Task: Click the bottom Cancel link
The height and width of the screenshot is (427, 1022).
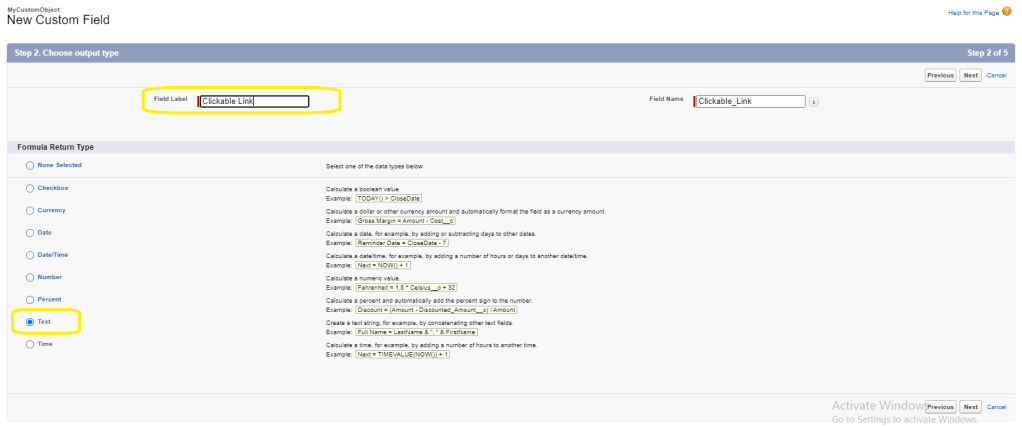Action: click(x=996, y=407)
